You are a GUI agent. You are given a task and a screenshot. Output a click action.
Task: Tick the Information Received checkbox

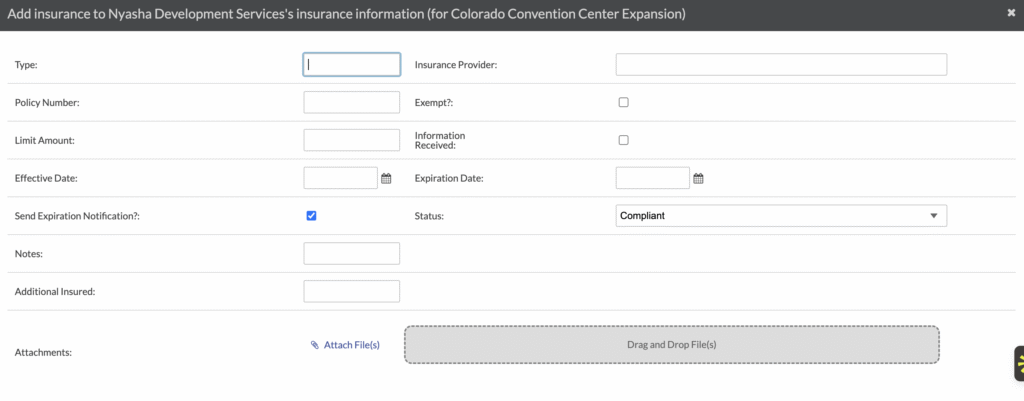pyautogui.click(x=623, y=140)
